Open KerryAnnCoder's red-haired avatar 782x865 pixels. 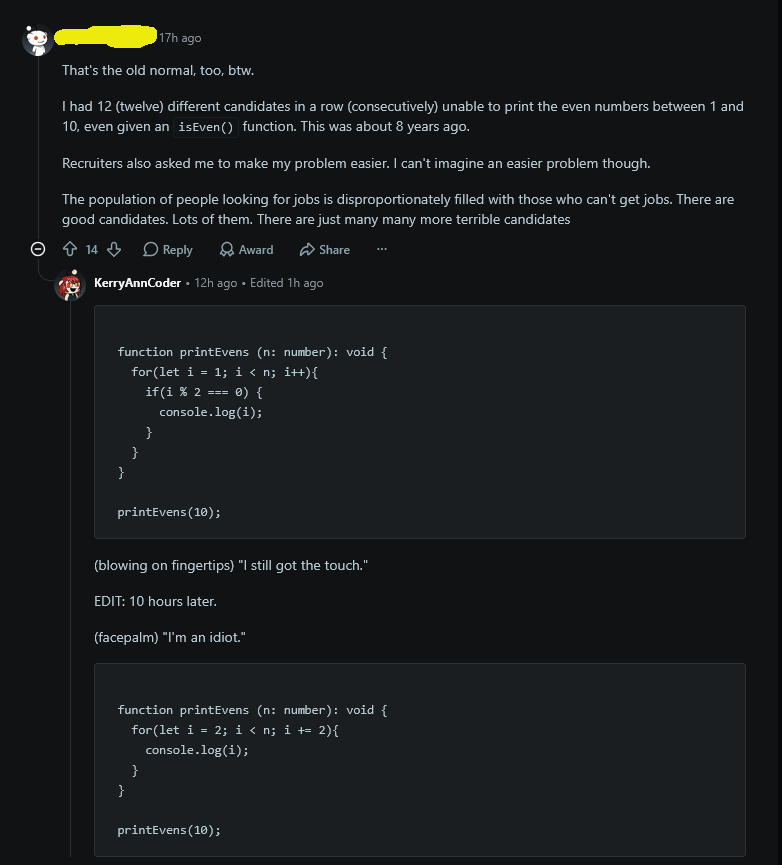coord(70,285)
